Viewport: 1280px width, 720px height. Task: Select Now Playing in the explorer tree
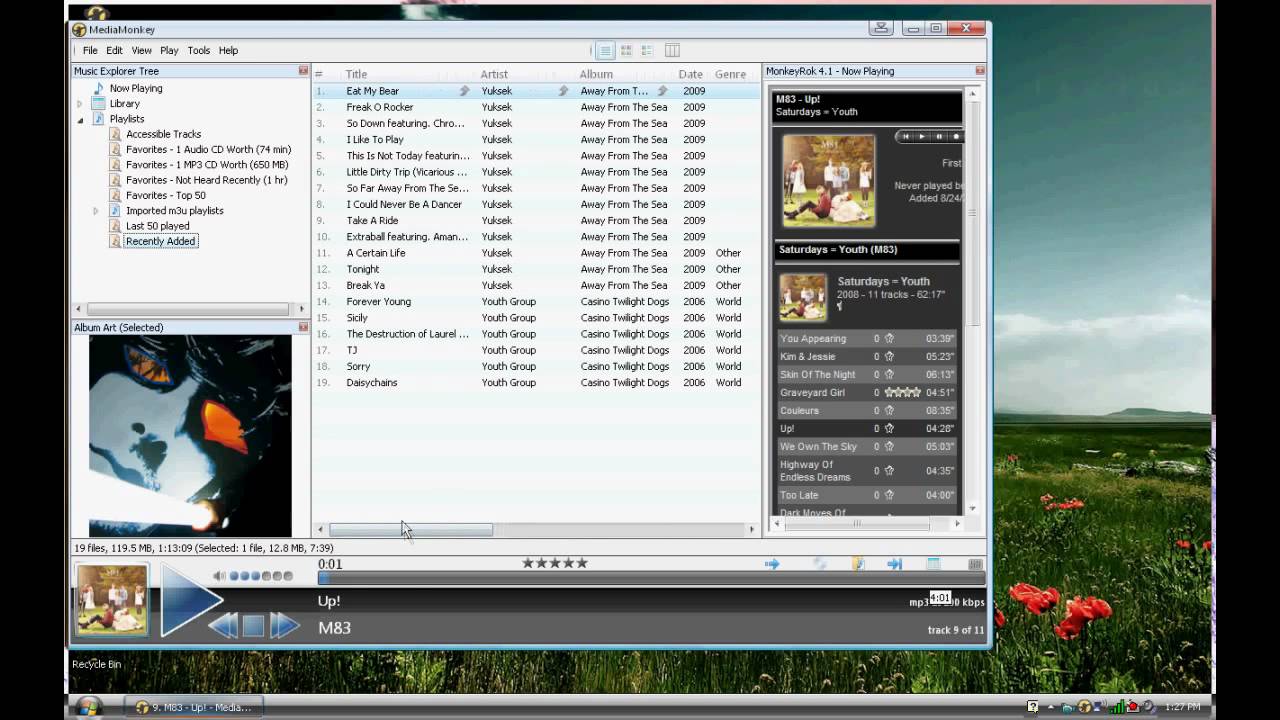(136, 88)
